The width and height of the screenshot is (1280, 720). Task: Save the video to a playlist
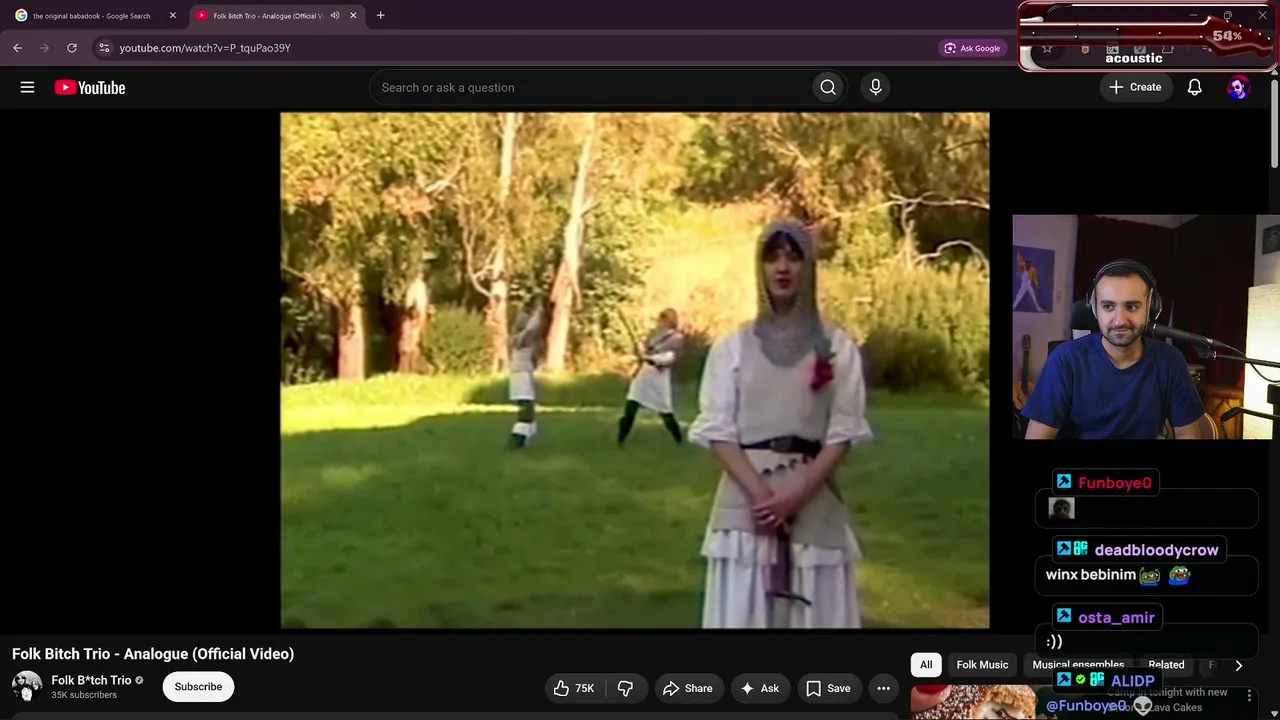pyautogui.click(x=828, y=688)
